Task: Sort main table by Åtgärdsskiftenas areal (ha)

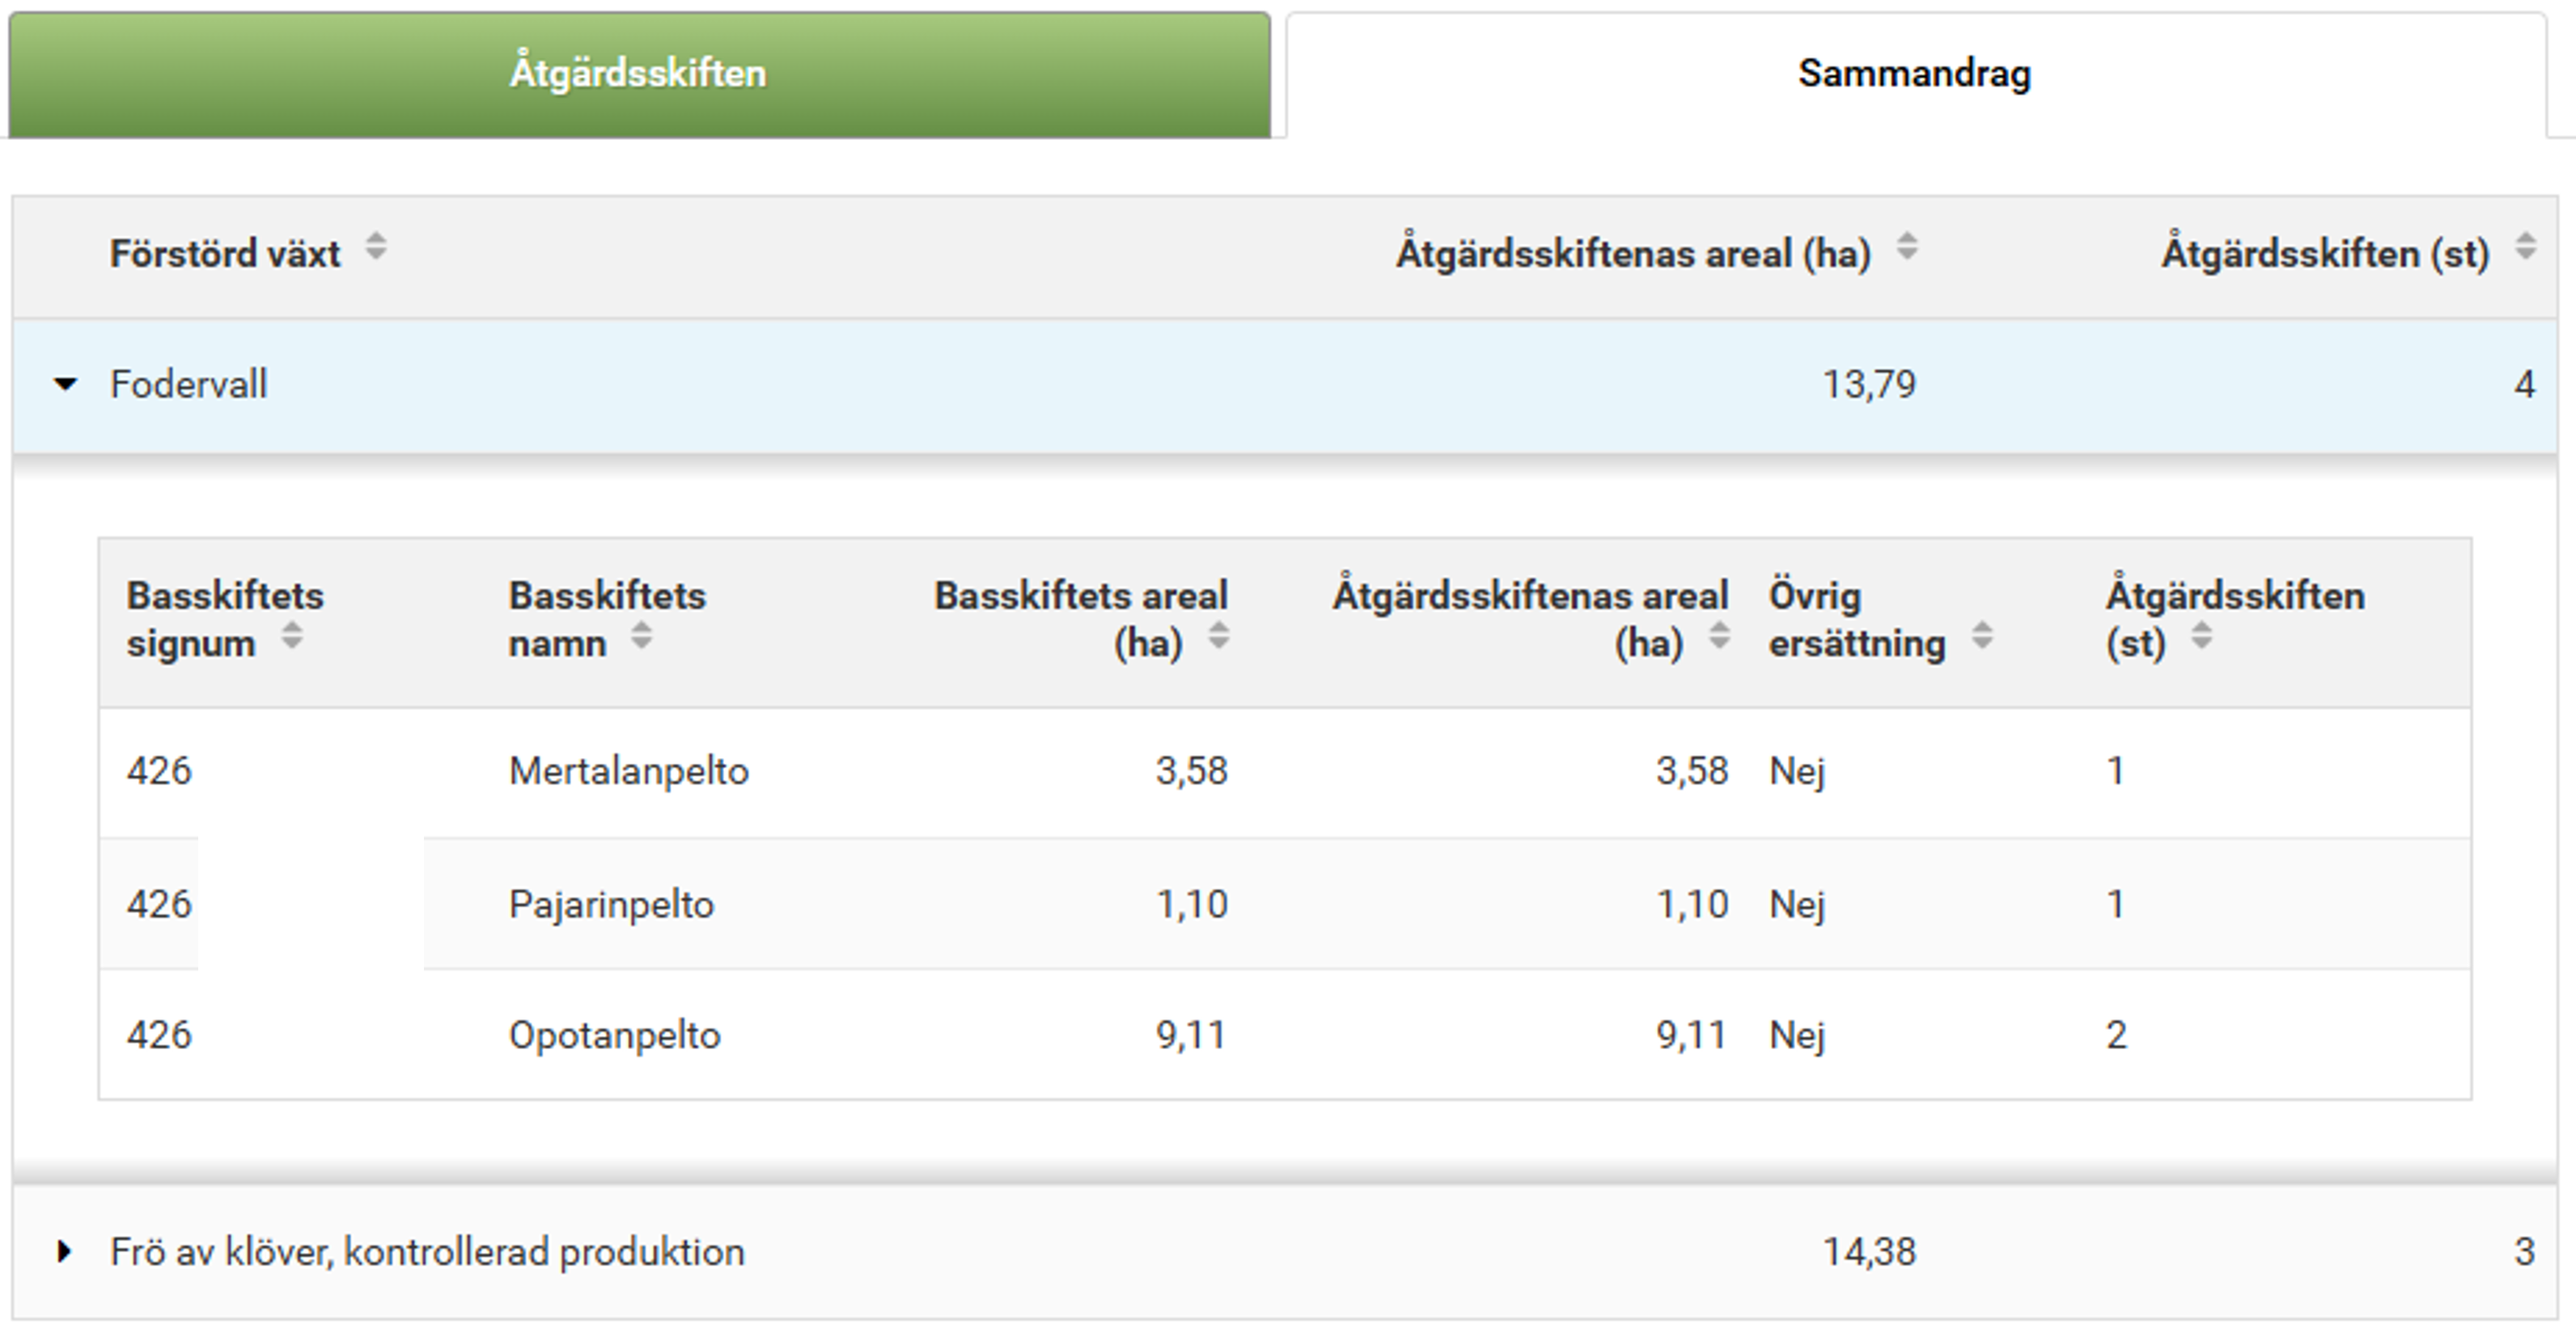Action: pyautogui.click(x=1907, y=247)
